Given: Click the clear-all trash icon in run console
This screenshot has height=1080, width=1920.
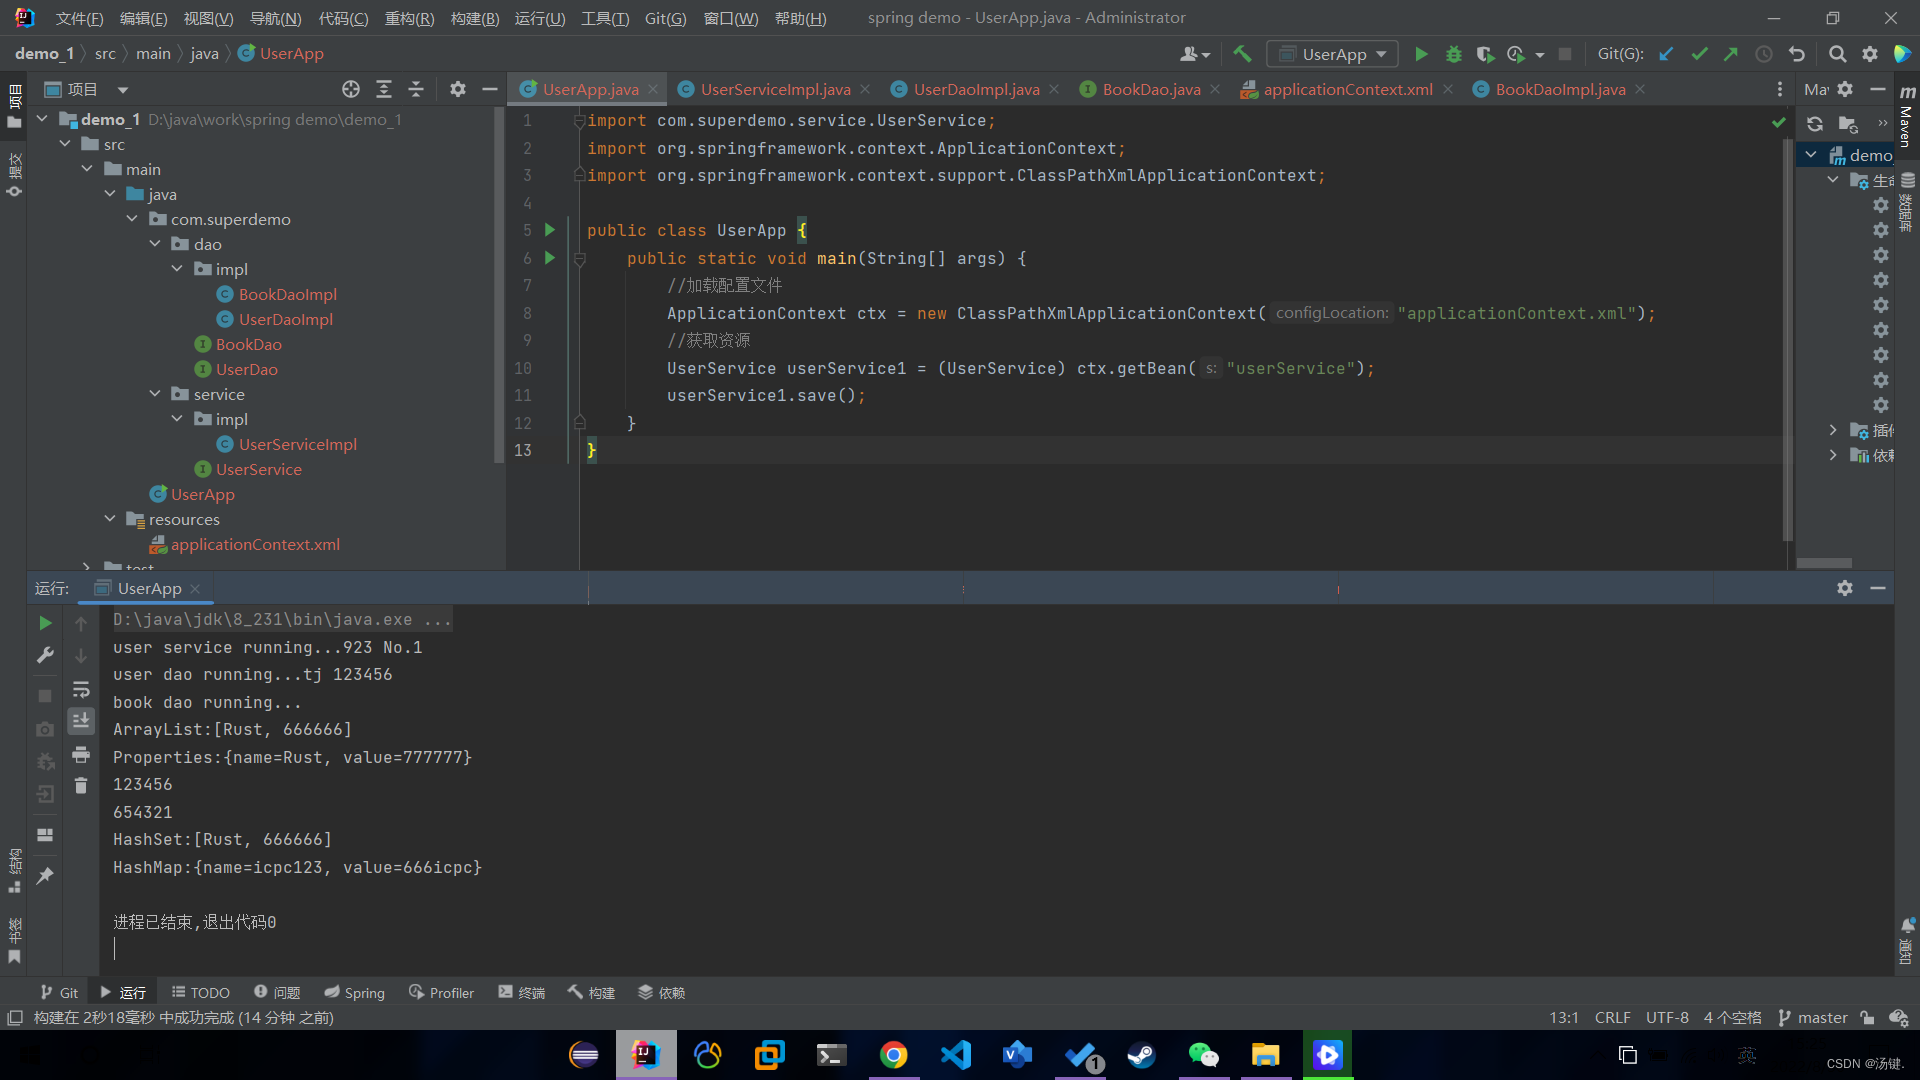Looking at the screenshot, I should tap(81, 786).
